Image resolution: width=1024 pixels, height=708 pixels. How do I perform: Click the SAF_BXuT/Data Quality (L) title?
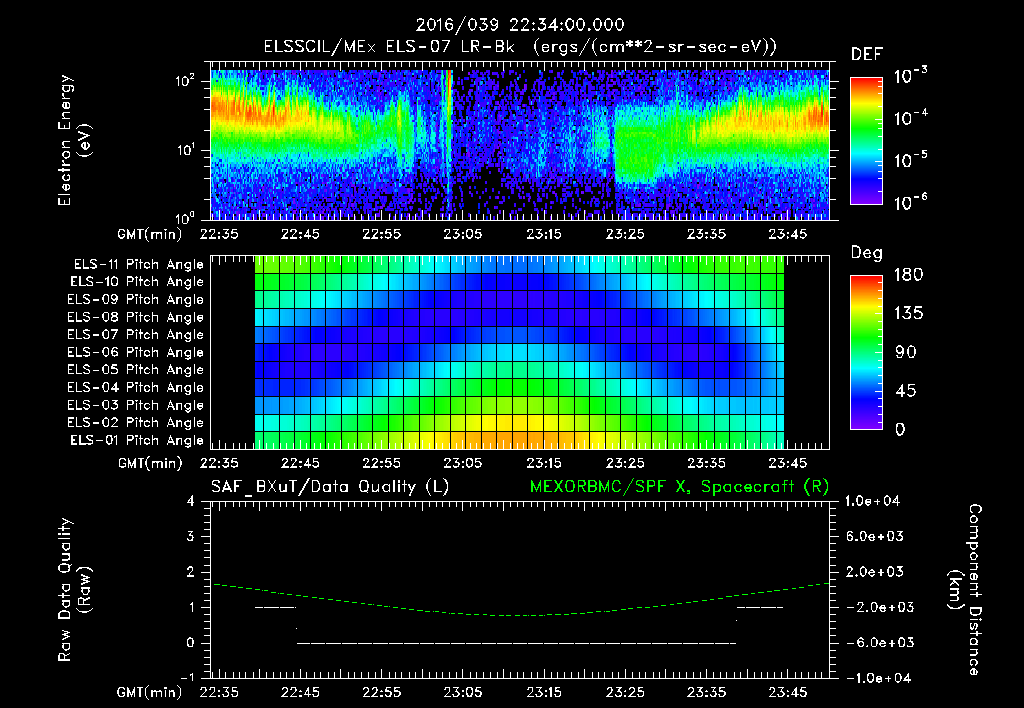coord(330,487)
